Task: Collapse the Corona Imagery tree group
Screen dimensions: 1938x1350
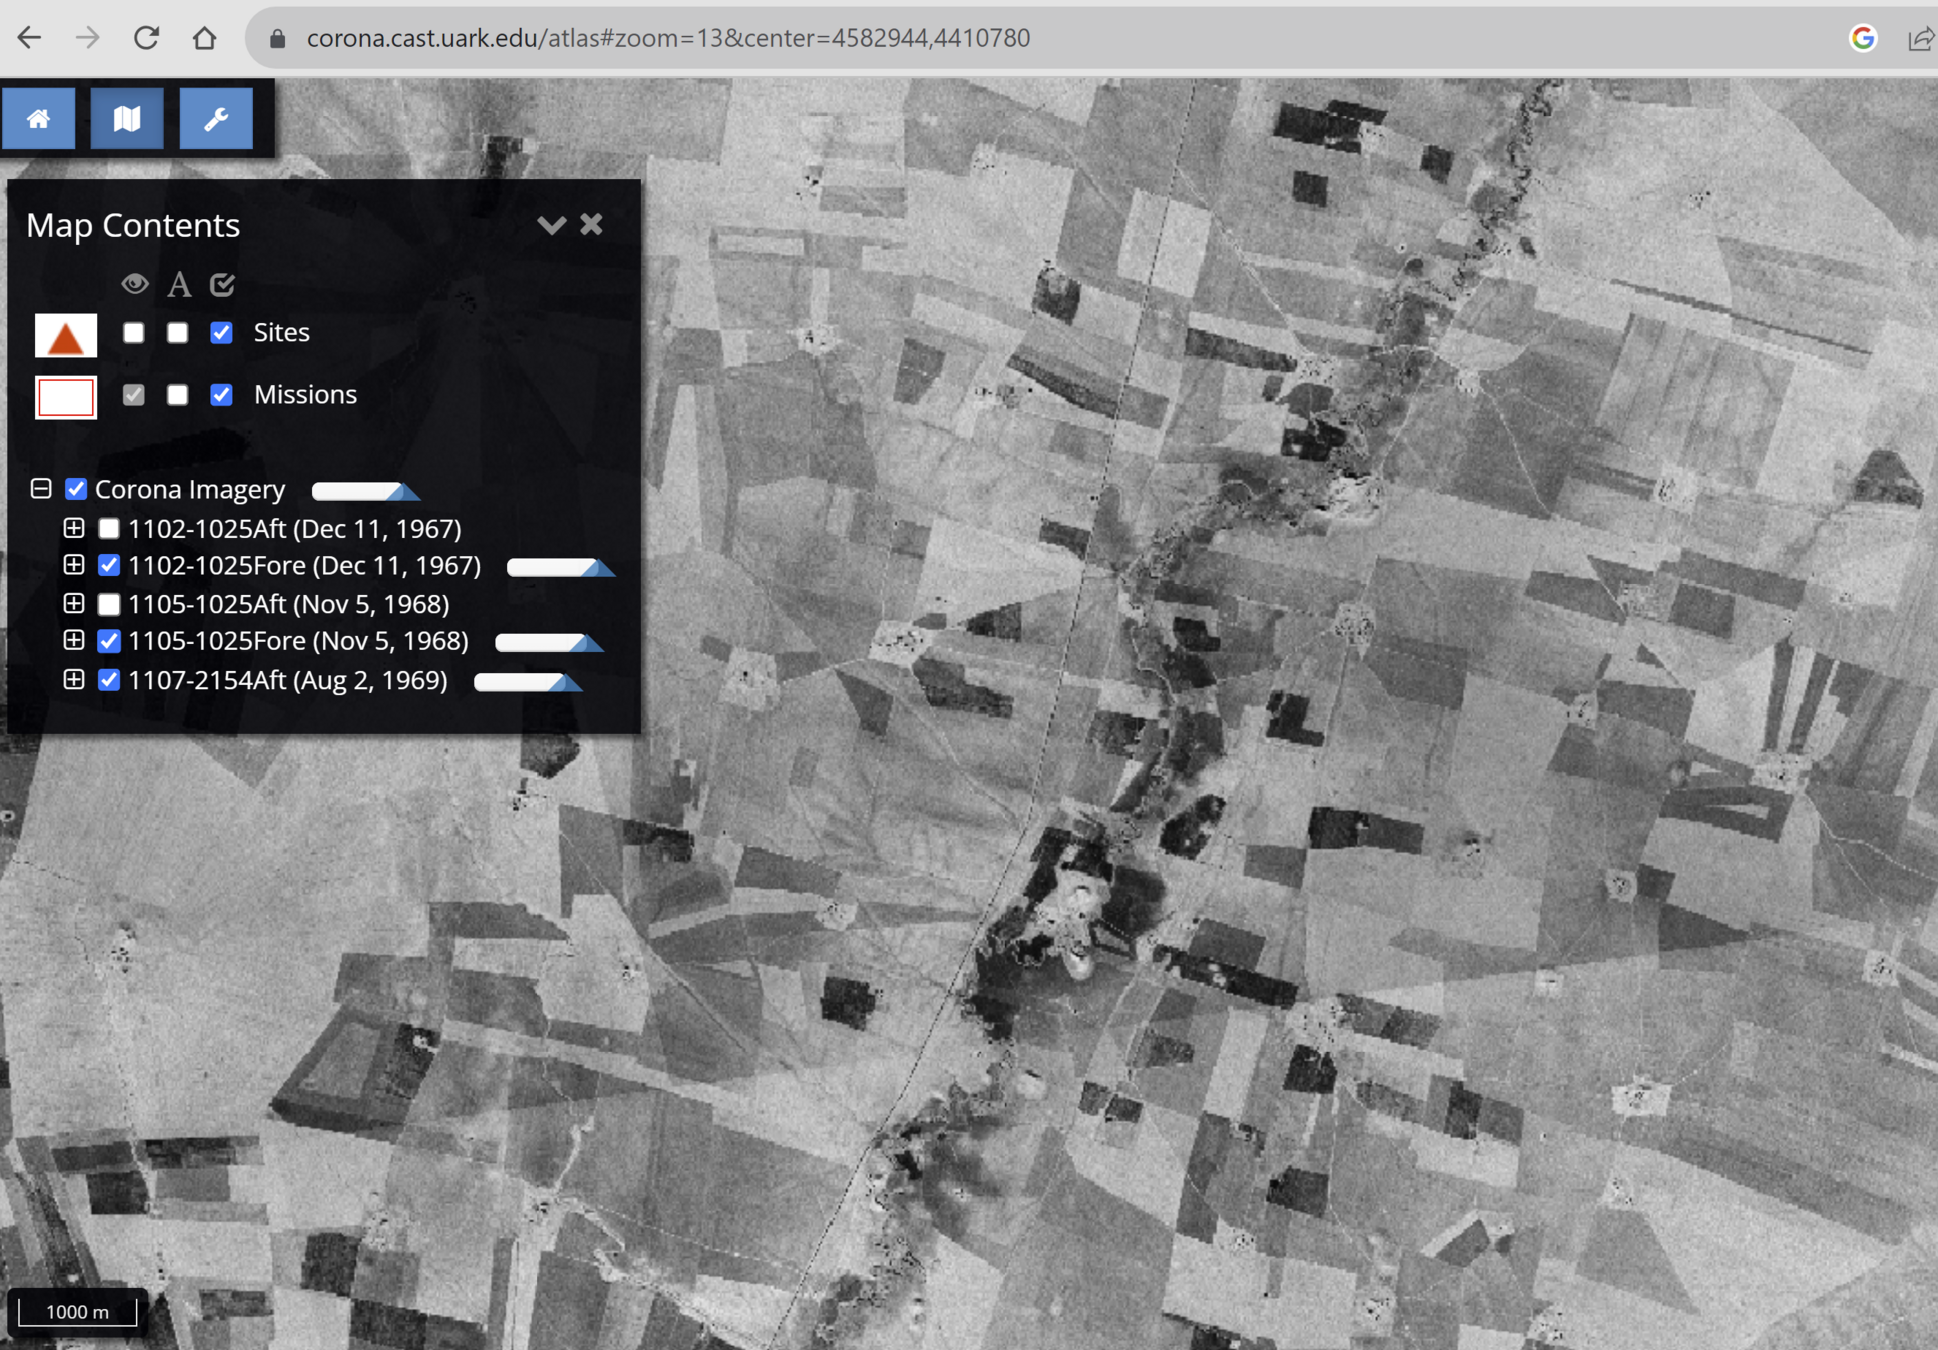Action: click(x=41, y=489)
